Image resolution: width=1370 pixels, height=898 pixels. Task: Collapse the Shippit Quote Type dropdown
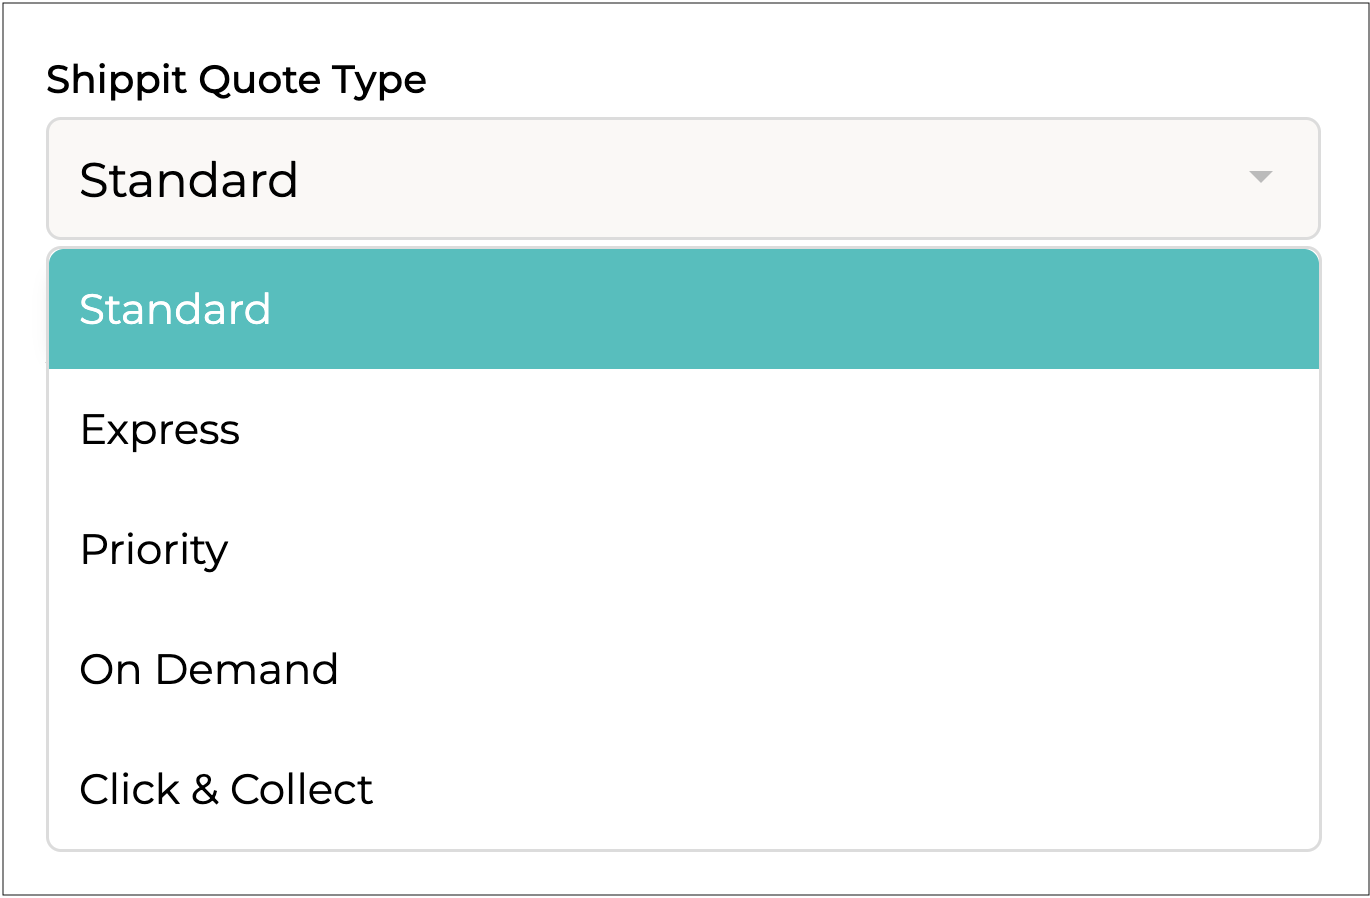[1260, 178]
